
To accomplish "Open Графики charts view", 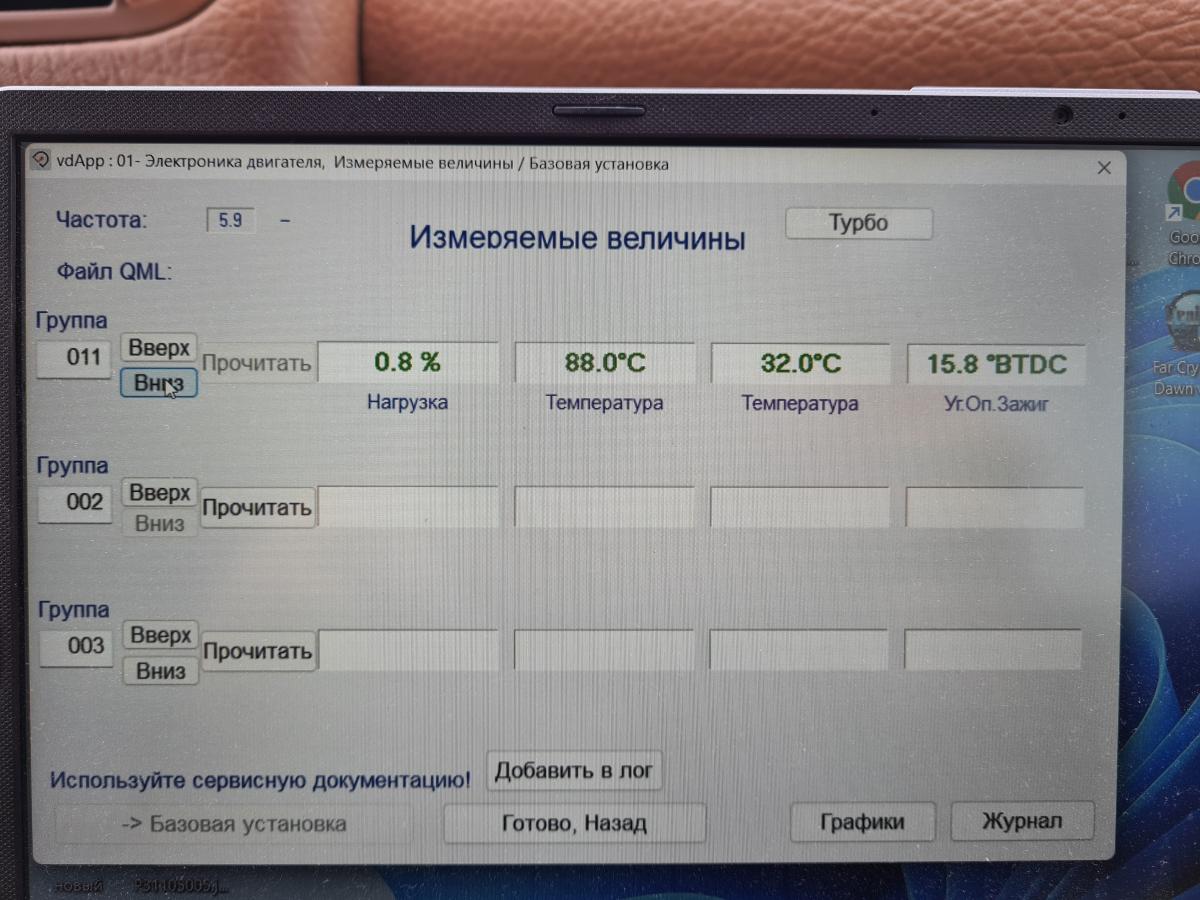I will tap(862, 822).
